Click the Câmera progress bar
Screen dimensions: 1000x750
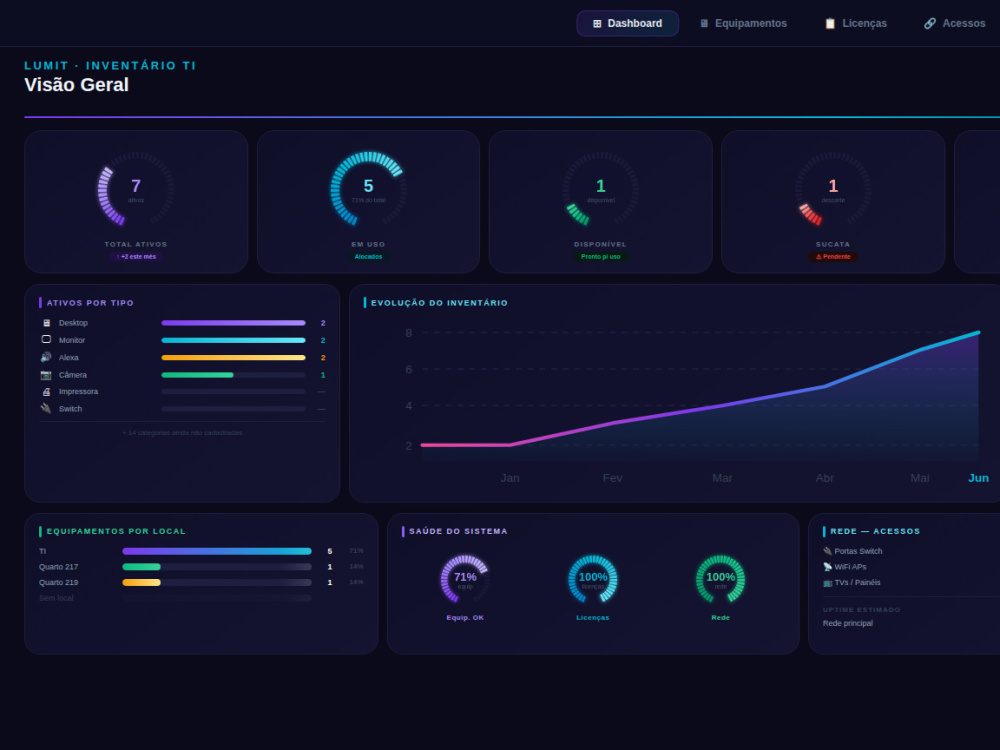click(x=233, y=375)
